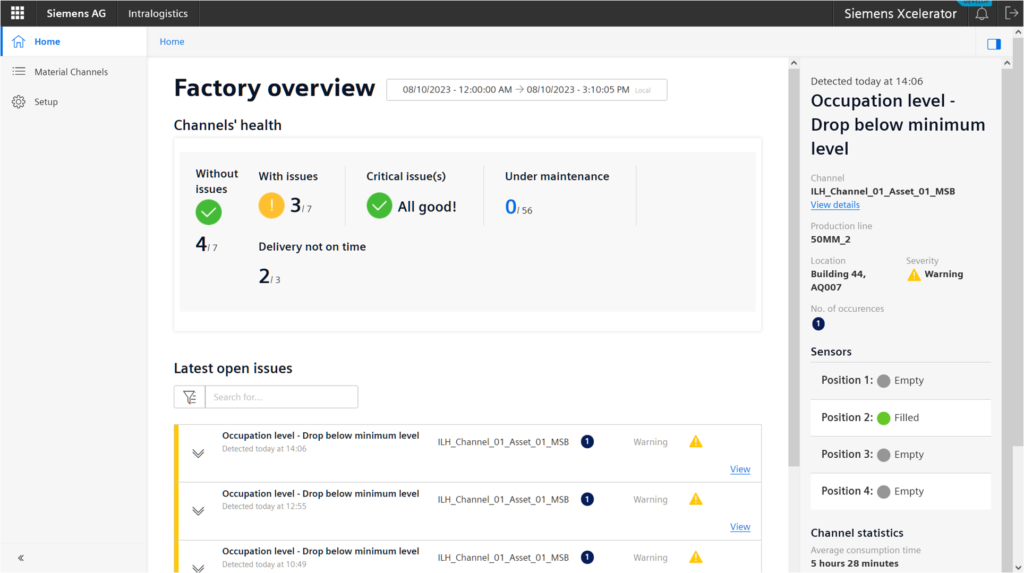The image size is (1024, 573).
Task: Click occurrence badge of 10:49 issue
Action: click(587, 557)
